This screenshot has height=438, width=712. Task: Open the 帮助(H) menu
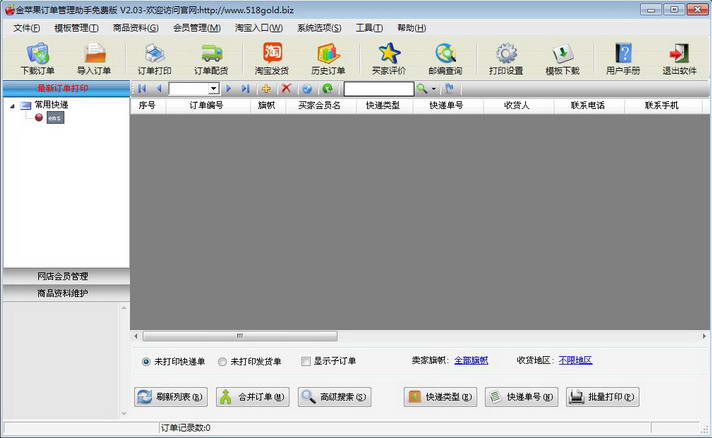[x=411, y=28]
